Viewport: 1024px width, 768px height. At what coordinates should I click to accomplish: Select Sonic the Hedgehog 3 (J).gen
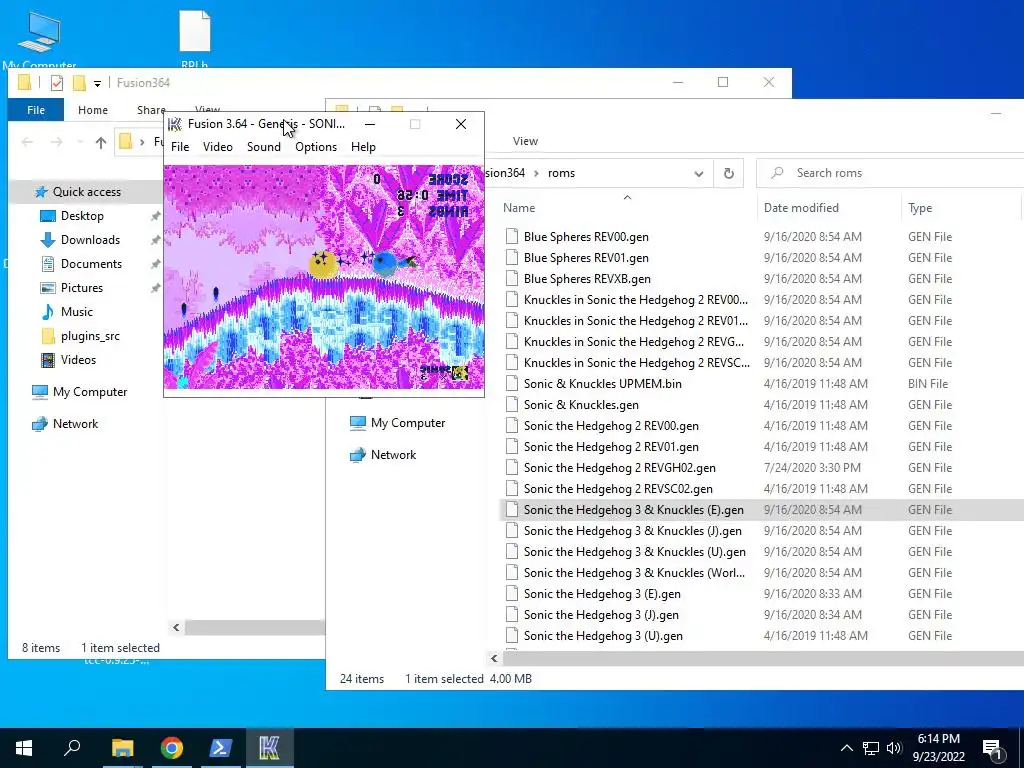pos(601,615)
